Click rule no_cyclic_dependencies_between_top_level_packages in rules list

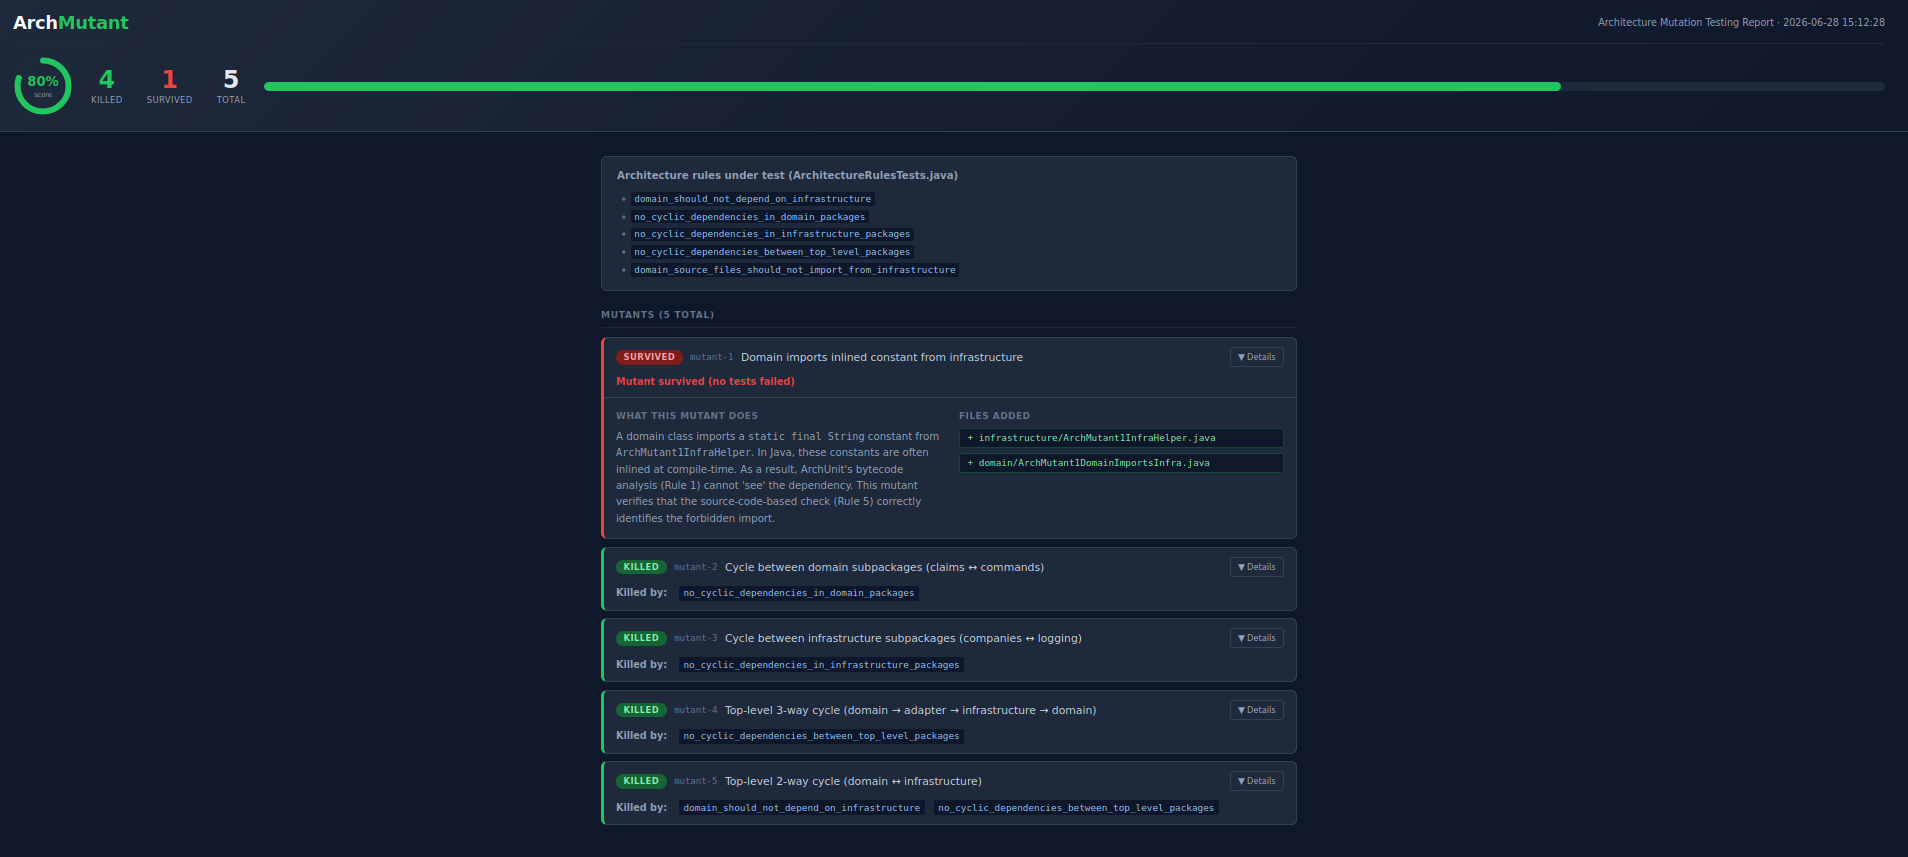[x=772, y=252]
